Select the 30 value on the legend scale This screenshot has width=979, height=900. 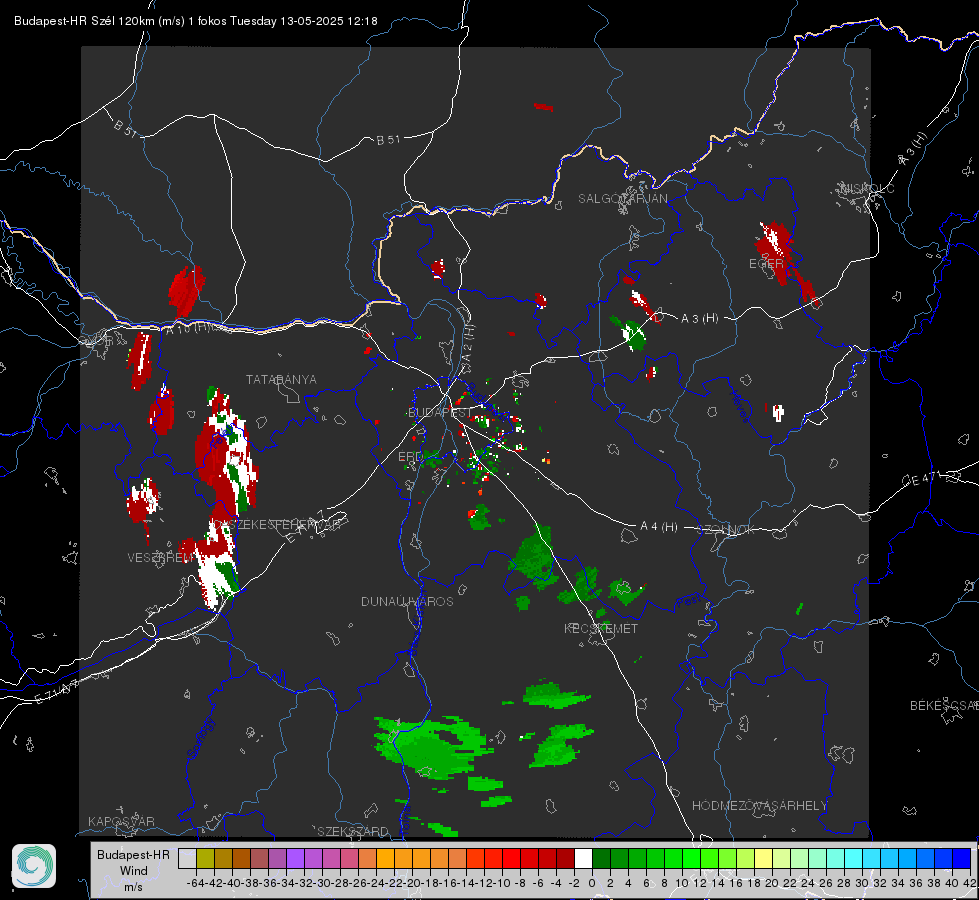pos(862,883)
